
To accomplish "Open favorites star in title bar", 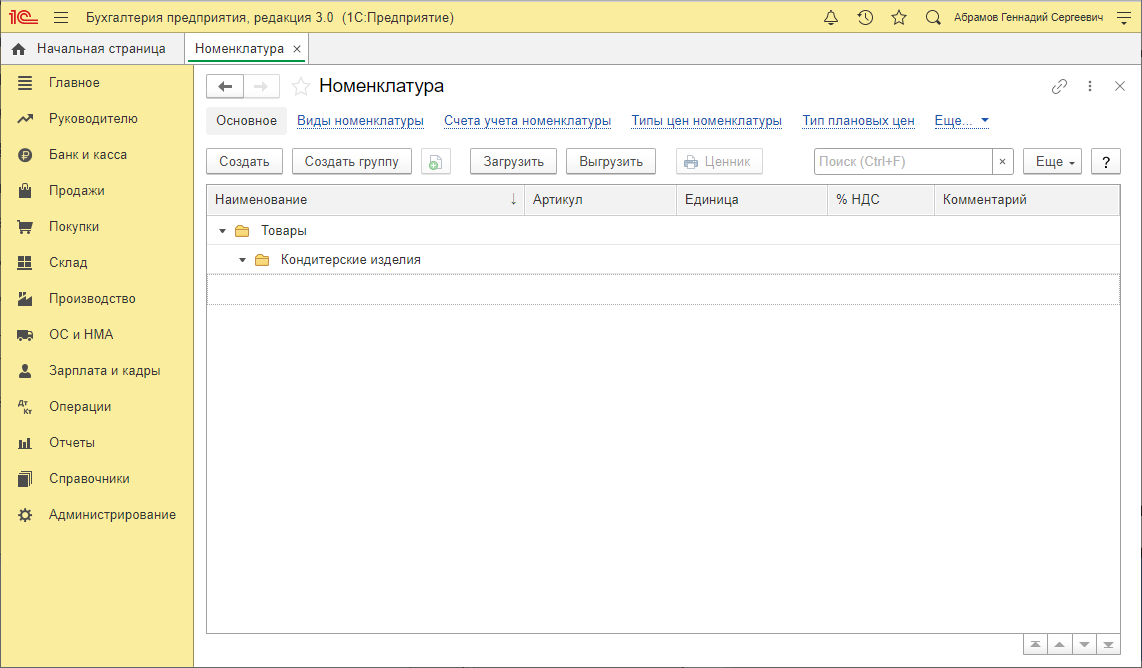I will (899, 18).
